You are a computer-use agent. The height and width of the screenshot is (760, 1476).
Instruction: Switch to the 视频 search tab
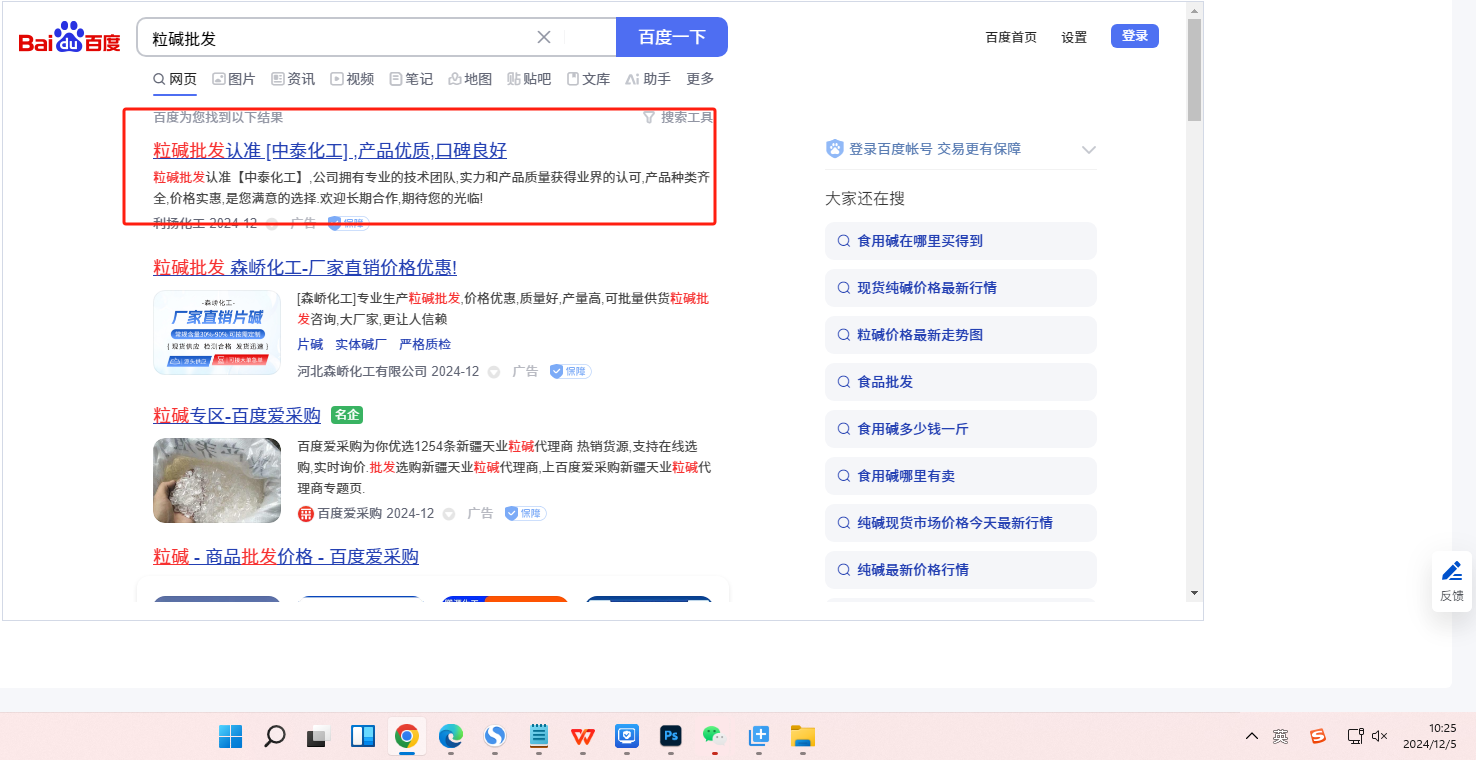352,79
